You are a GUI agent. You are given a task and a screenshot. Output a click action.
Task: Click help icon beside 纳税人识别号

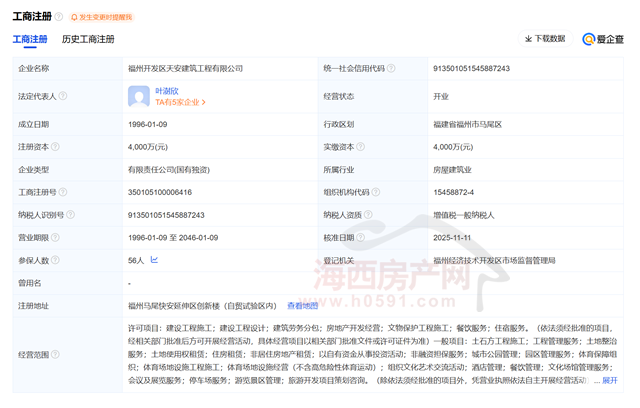68,215
